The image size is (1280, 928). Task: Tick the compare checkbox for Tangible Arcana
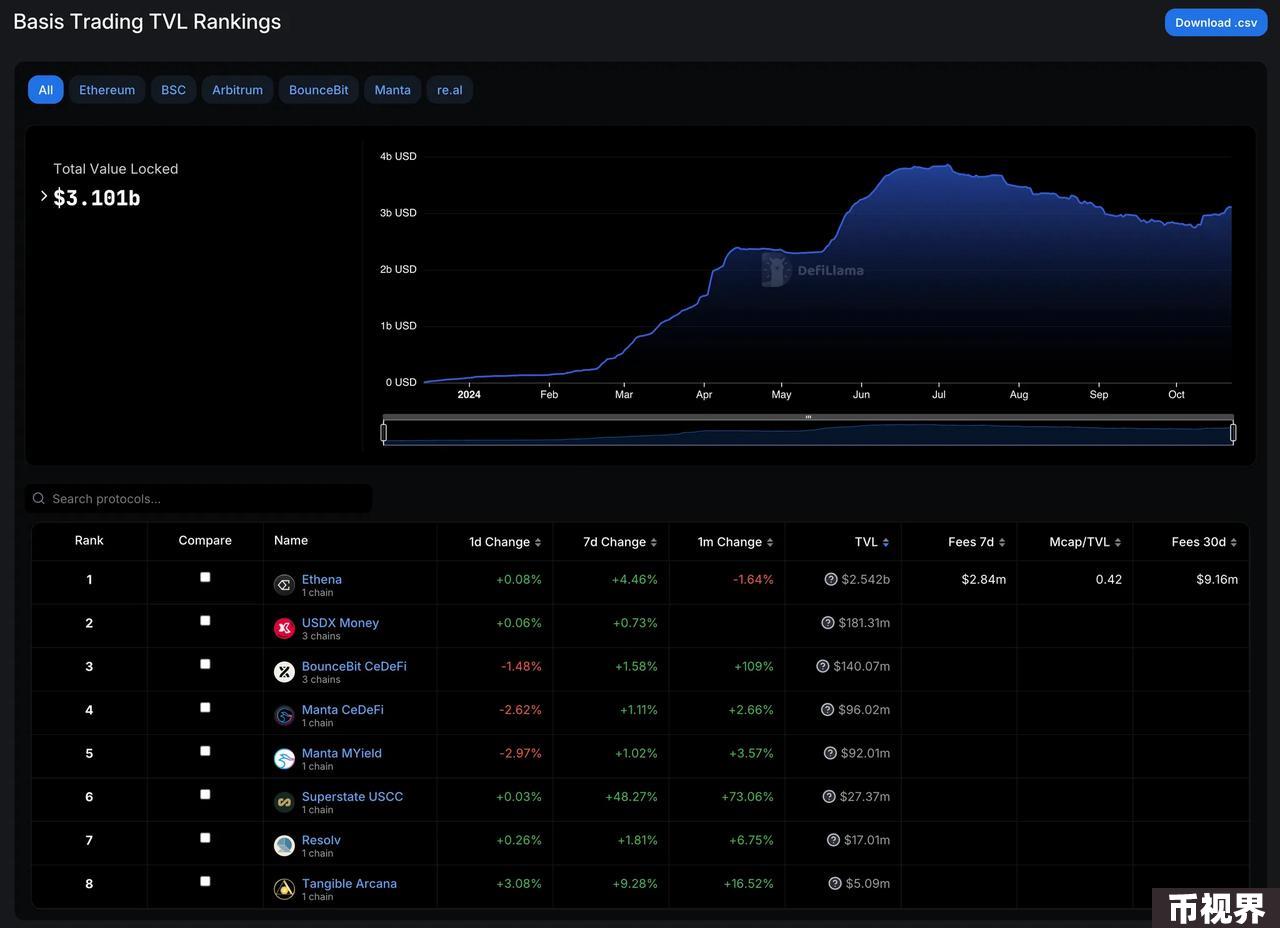[x=205, y=881]
